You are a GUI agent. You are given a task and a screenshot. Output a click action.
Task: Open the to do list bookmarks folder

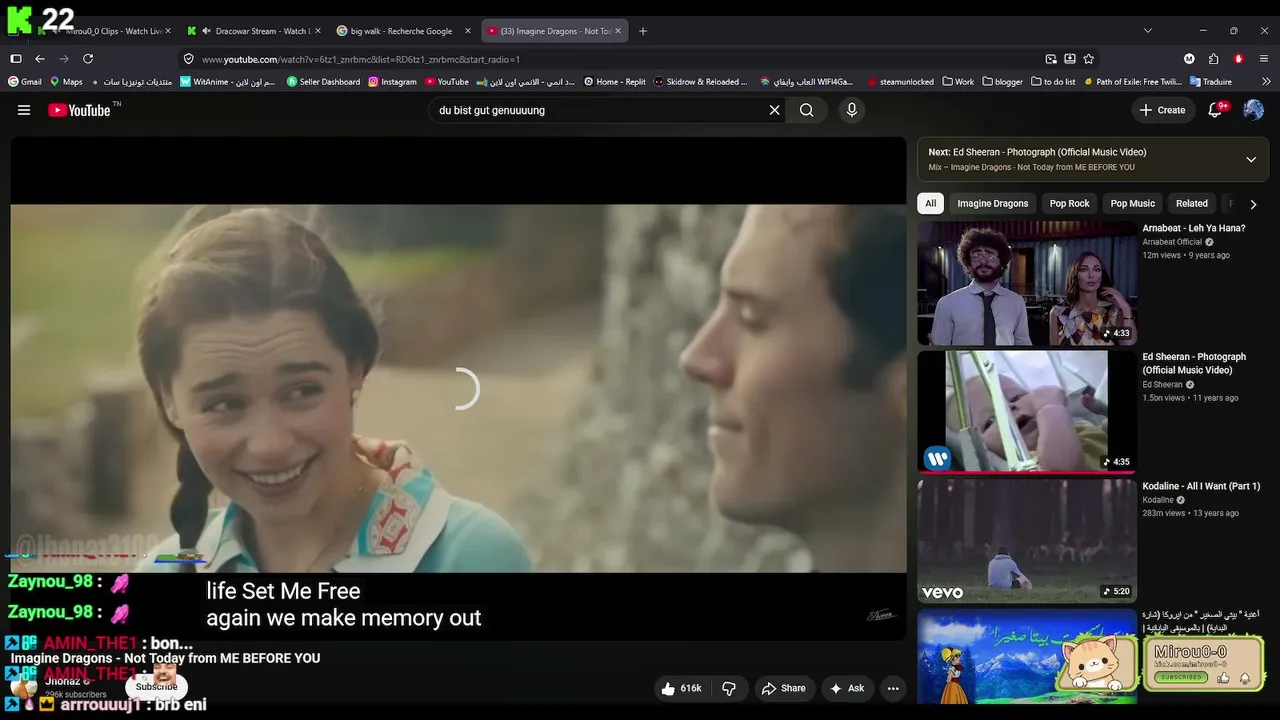[x=1053, y=82]
